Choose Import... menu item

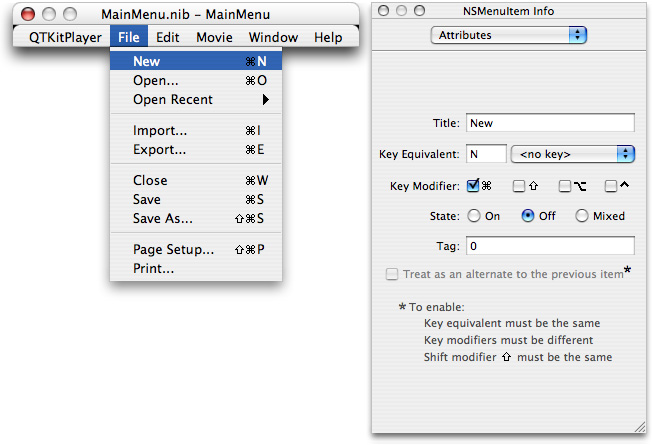tap(196, 131)
